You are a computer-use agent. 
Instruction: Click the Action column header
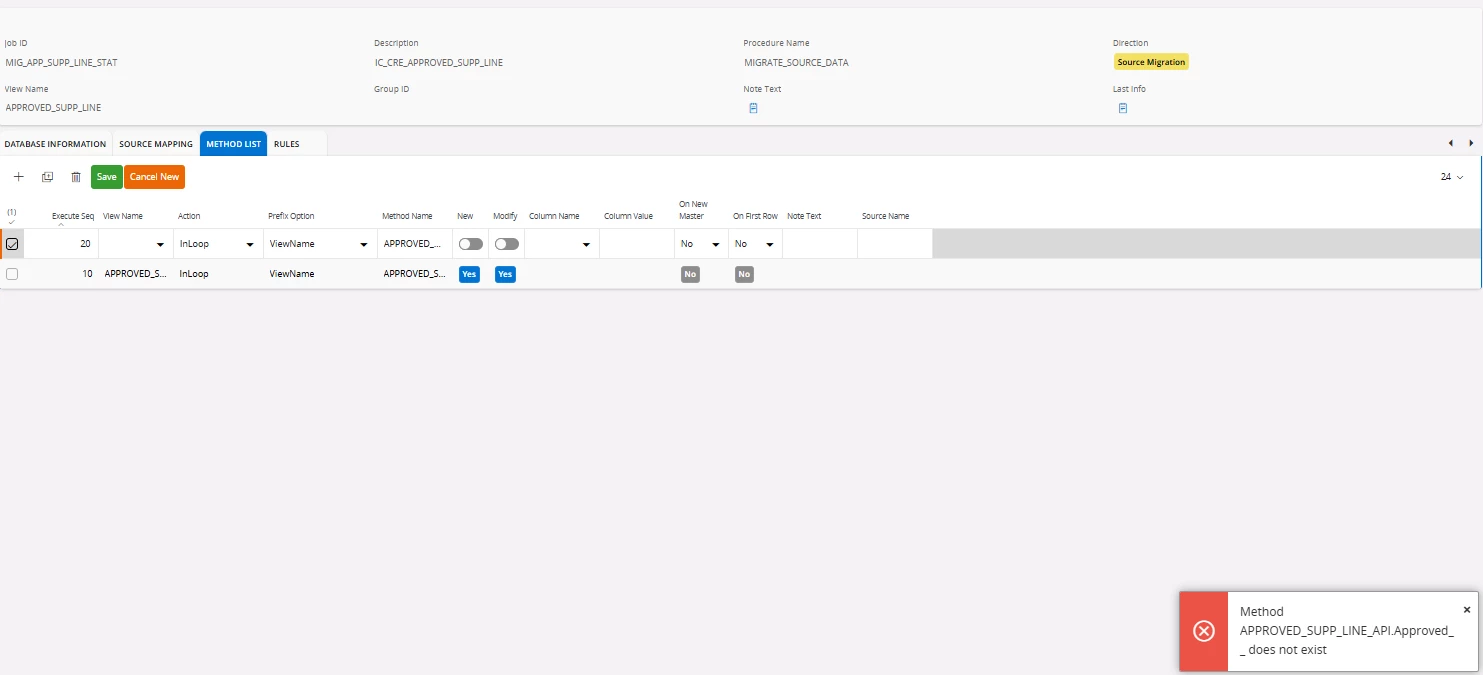click(189, 216)
